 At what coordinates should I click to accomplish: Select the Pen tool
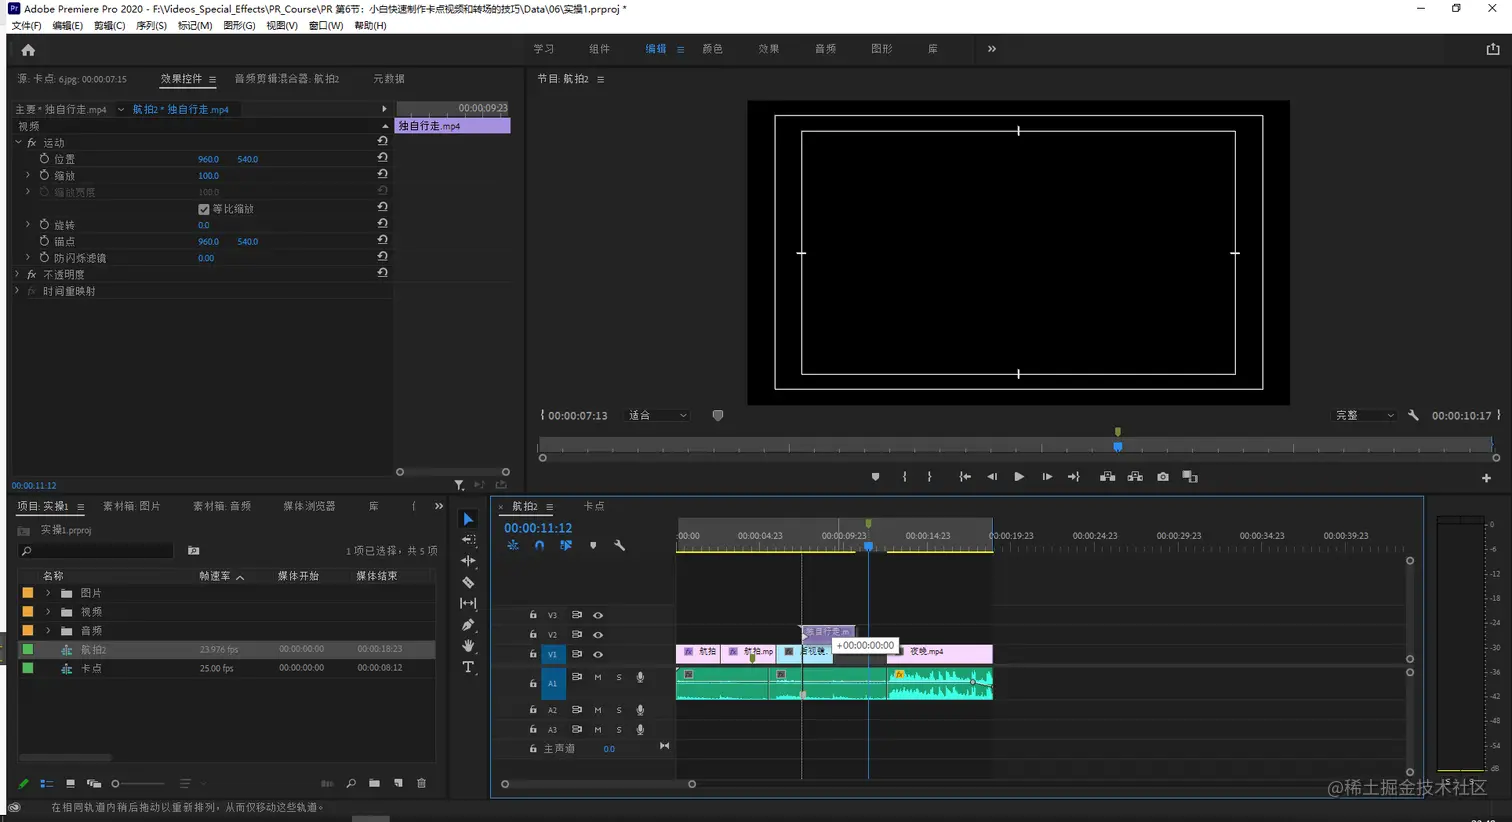click(468, 625)
